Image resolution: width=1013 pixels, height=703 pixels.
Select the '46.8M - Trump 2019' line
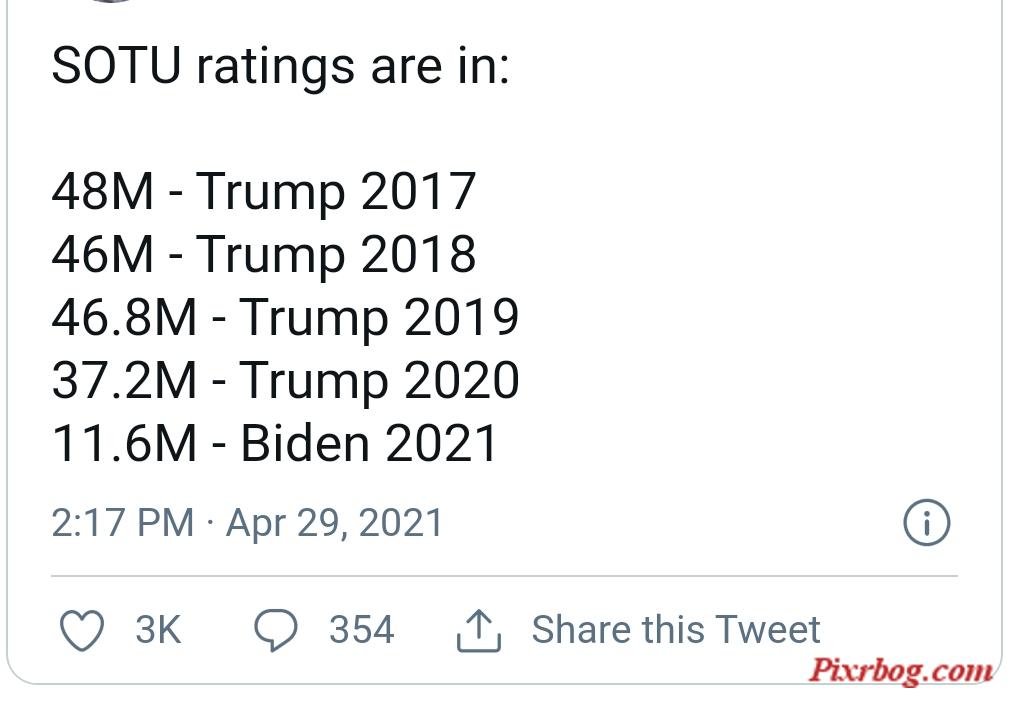coord(286,317)
